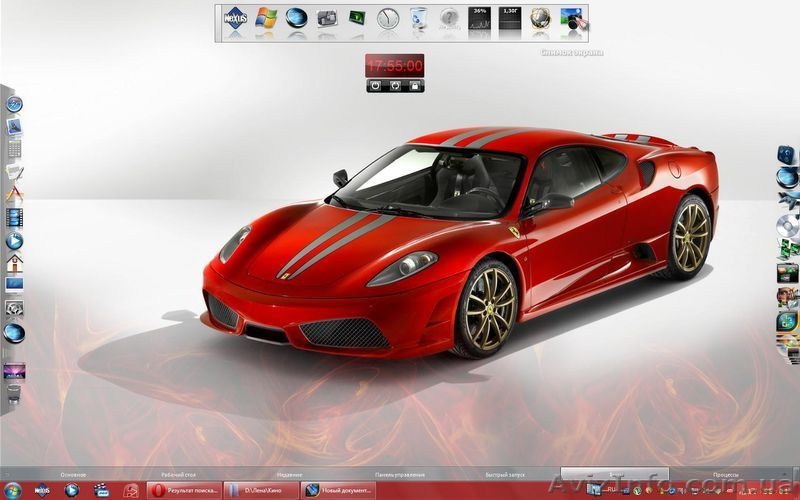Screen dimensions: 800x500
Task: Click the airplane icon in right dock
Action: pyautogui.click(x=789, y=199)
